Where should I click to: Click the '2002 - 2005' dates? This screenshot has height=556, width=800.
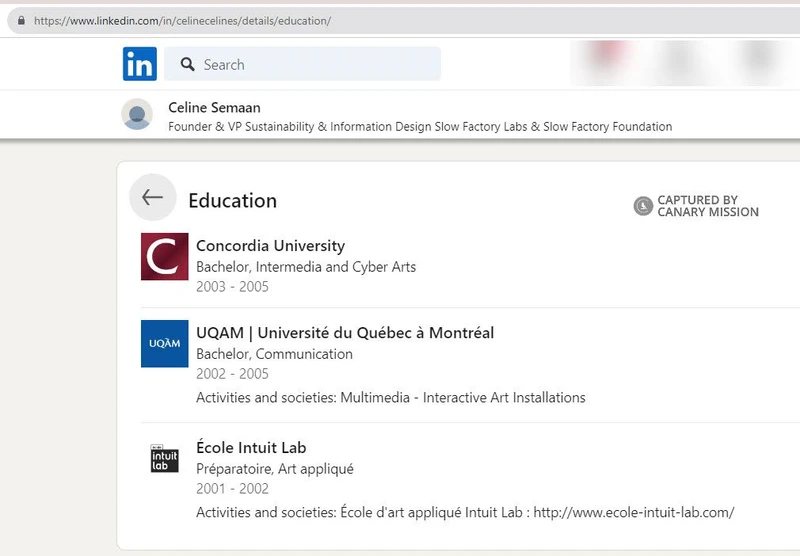(x=232, y=374)
